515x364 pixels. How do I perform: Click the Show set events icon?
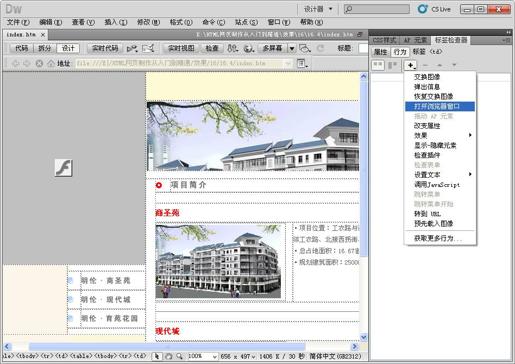(378, 65)
